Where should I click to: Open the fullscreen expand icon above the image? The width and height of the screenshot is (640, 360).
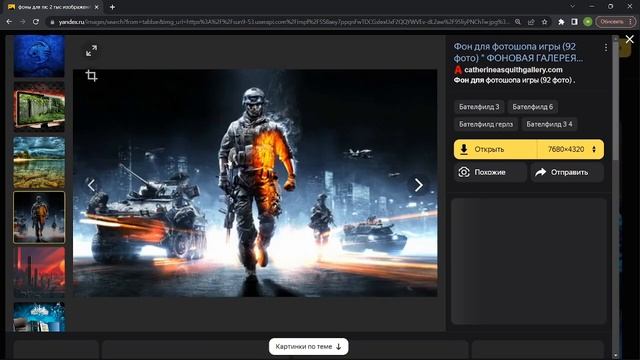(91, 51)
